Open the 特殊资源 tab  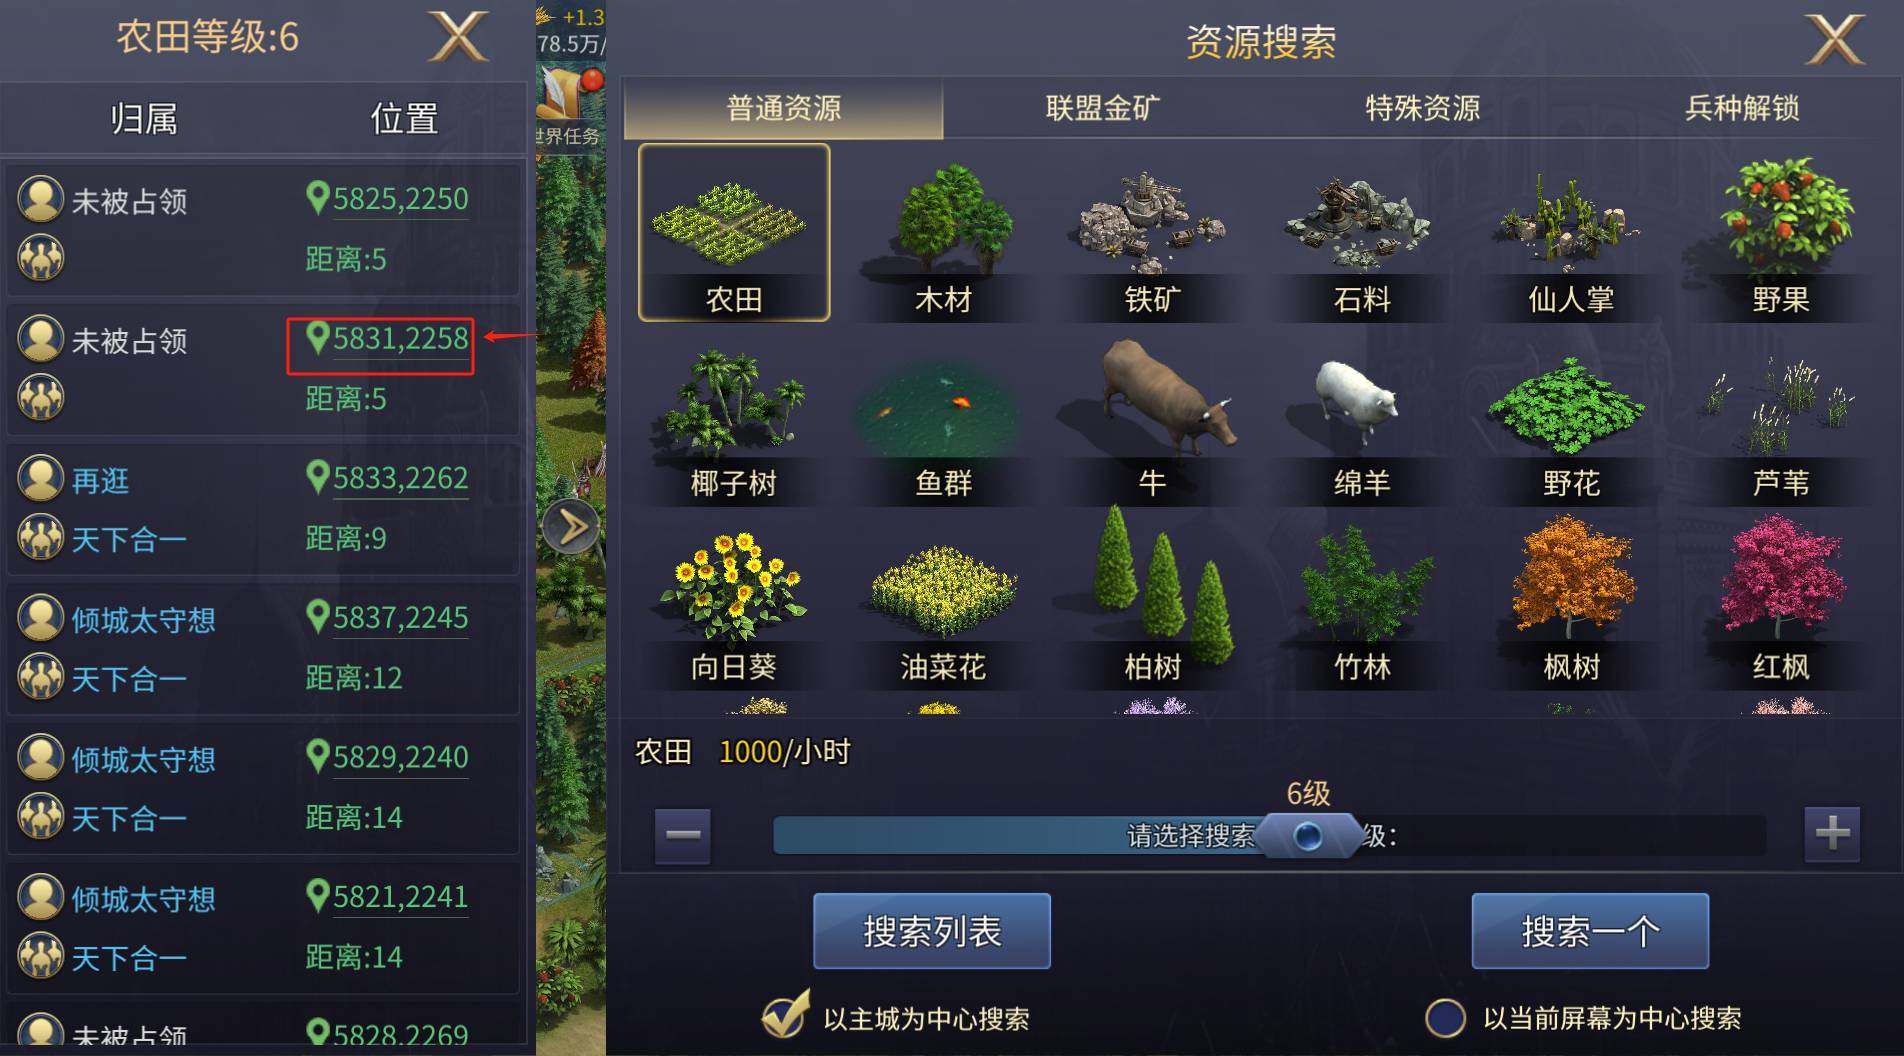[x=1422, y=107]
